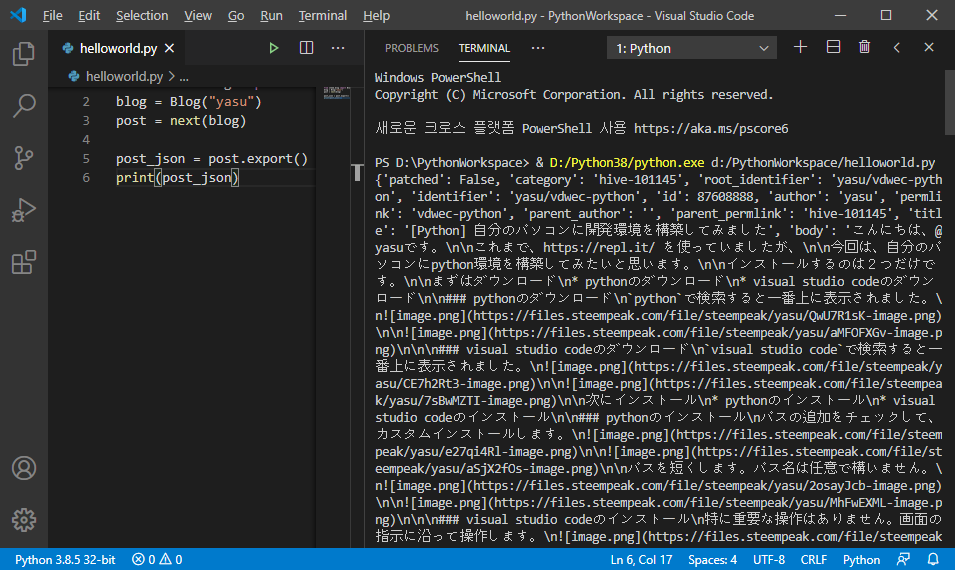Screen dimensions: 955x570
Task: Click helloworld.py in the breadcrumb
Action: [x=124, y=77]
